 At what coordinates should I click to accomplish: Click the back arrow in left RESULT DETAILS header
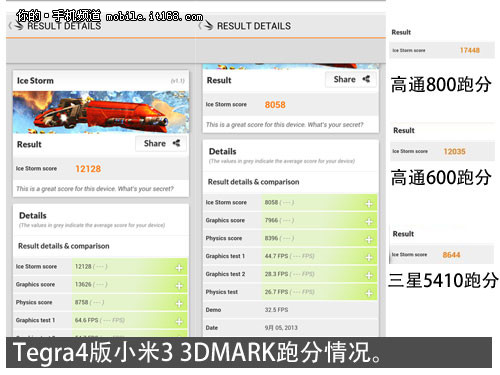(10, 26)
